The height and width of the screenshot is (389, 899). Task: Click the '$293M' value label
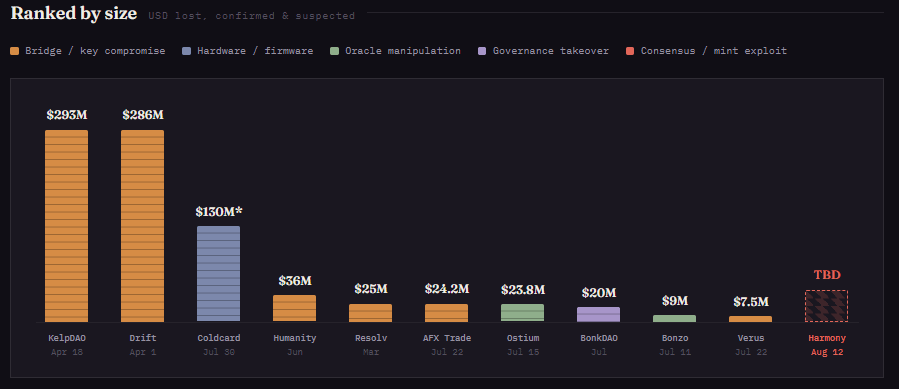[x=67, y=115]
